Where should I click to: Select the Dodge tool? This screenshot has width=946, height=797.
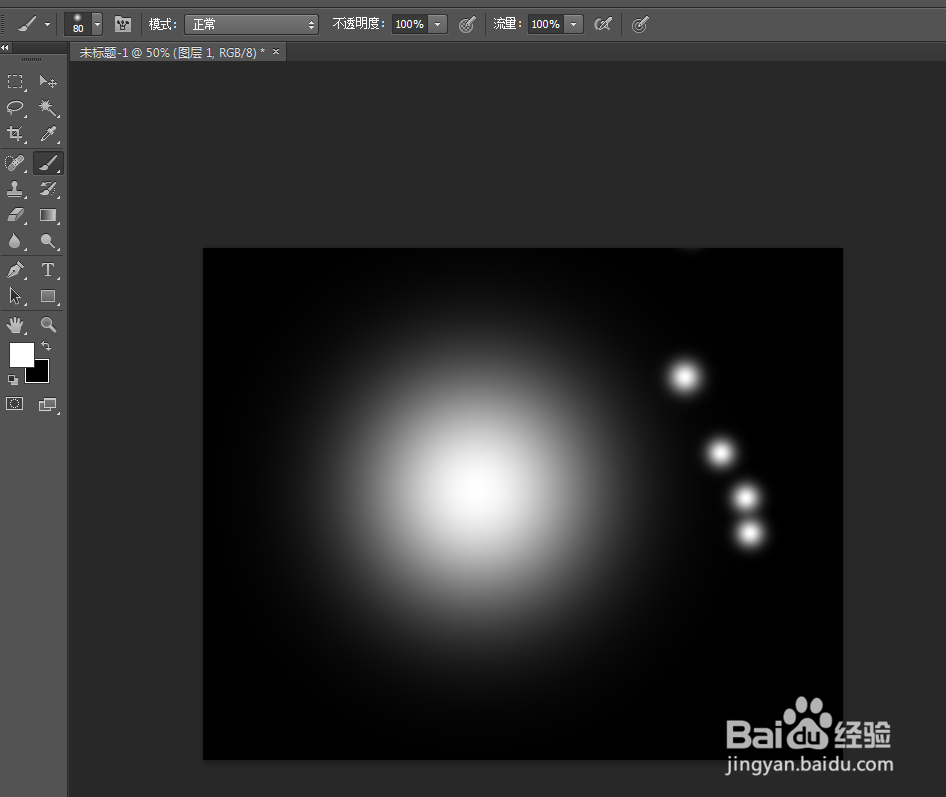(x=48, y=241)
